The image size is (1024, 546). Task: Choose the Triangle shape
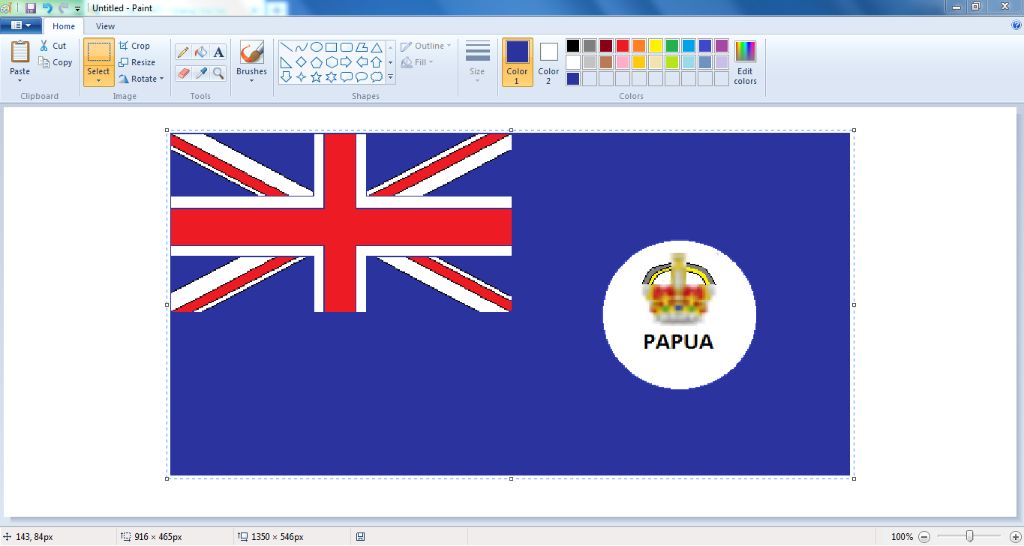tap(376, 48)
